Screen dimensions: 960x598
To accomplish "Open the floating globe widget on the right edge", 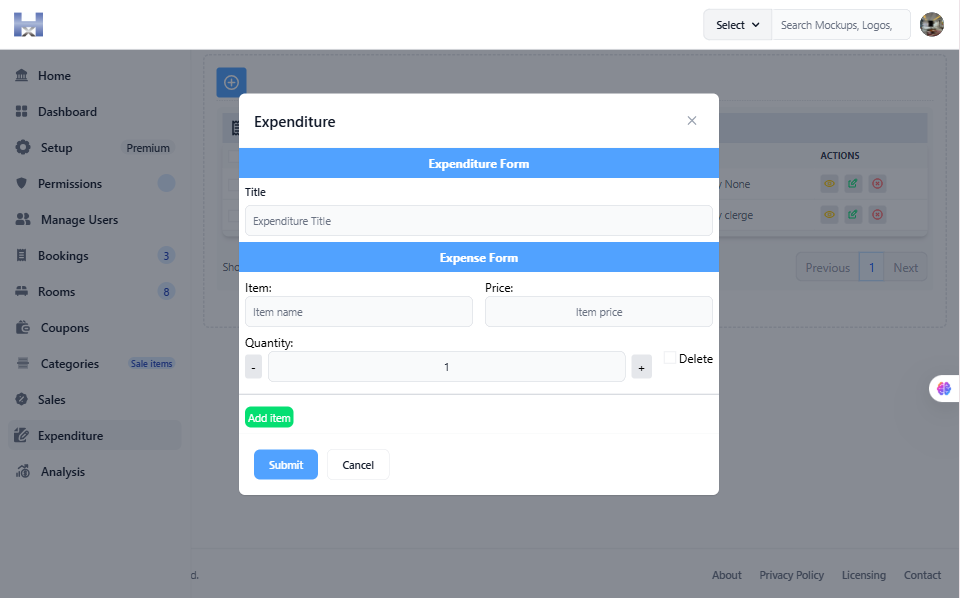I will [944, 388].
